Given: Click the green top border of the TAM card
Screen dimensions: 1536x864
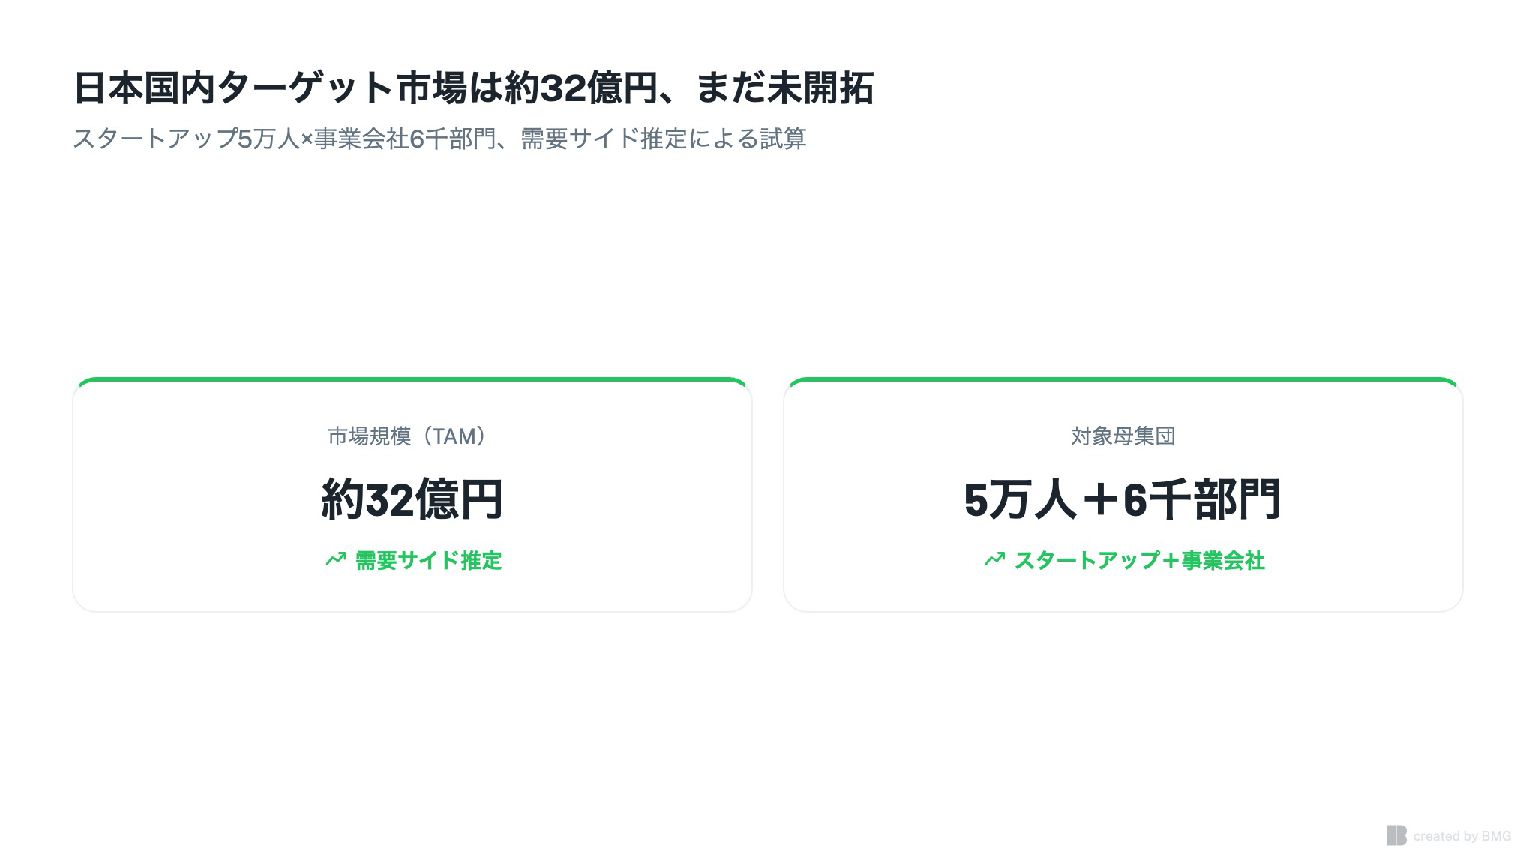Looking at the screenshot, I should pos(412,380).
